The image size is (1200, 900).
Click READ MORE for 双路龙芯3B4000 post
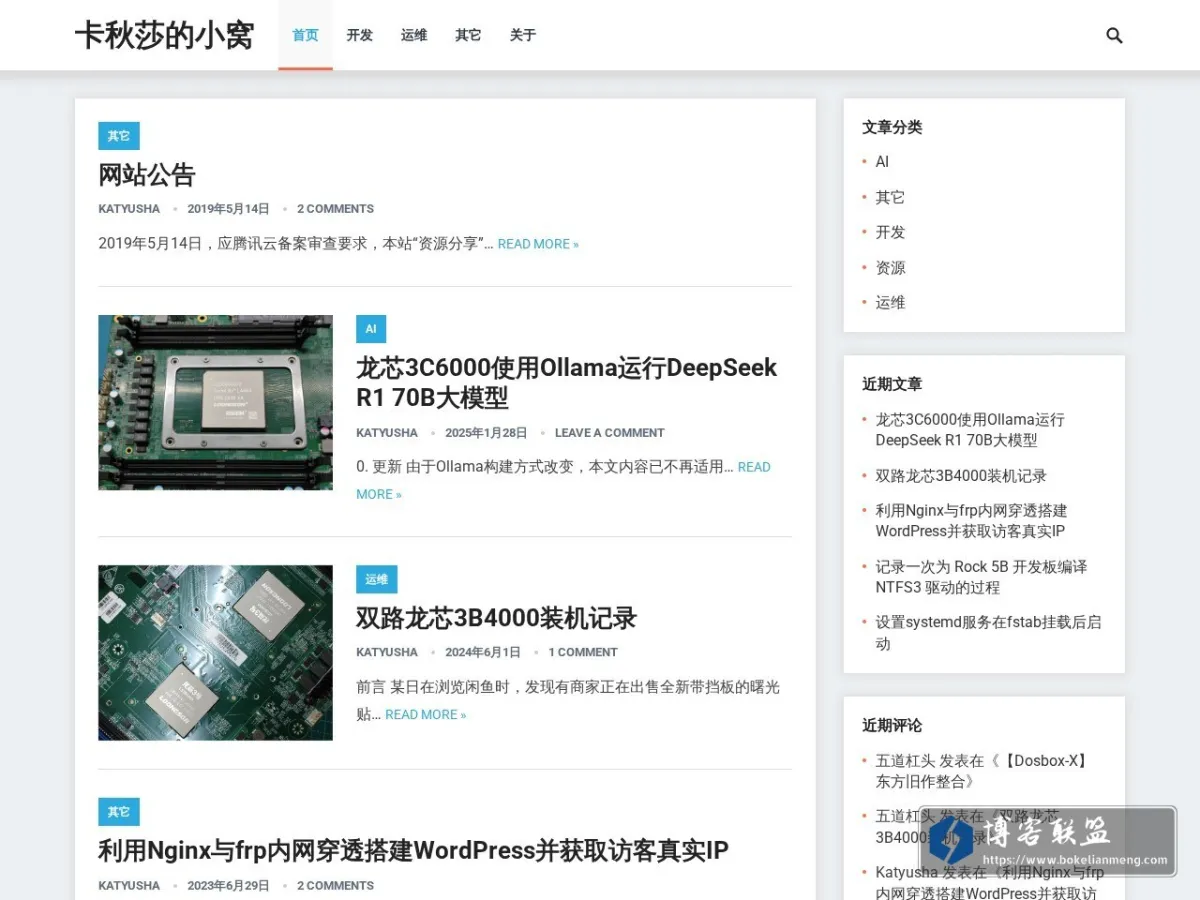[x=426, y=715]
